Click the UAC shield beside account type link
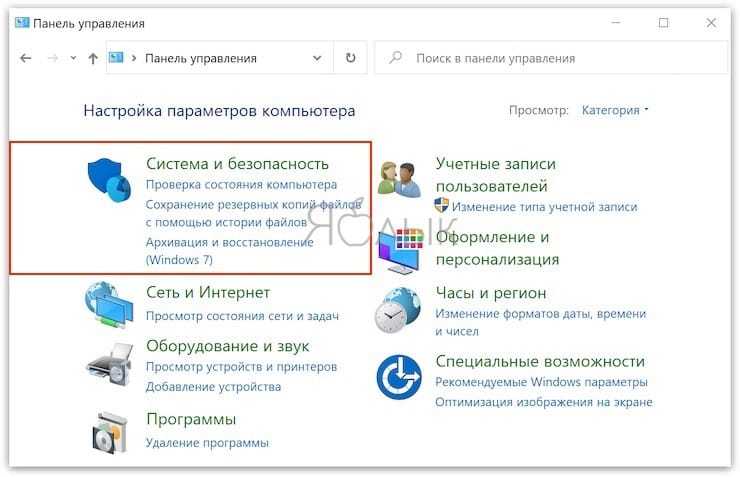The image size is (740, 477). pyautogui.click(x=441, y=205)
